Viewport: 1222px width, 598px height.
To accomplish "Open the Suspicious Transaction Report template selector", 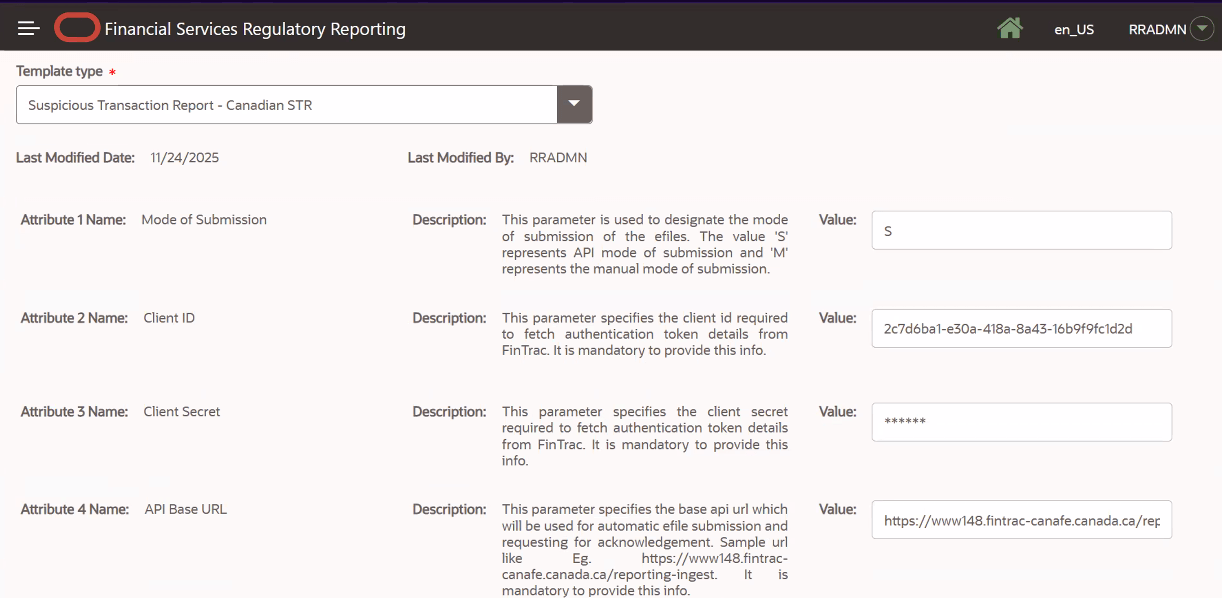I will (x=290, y=104).
